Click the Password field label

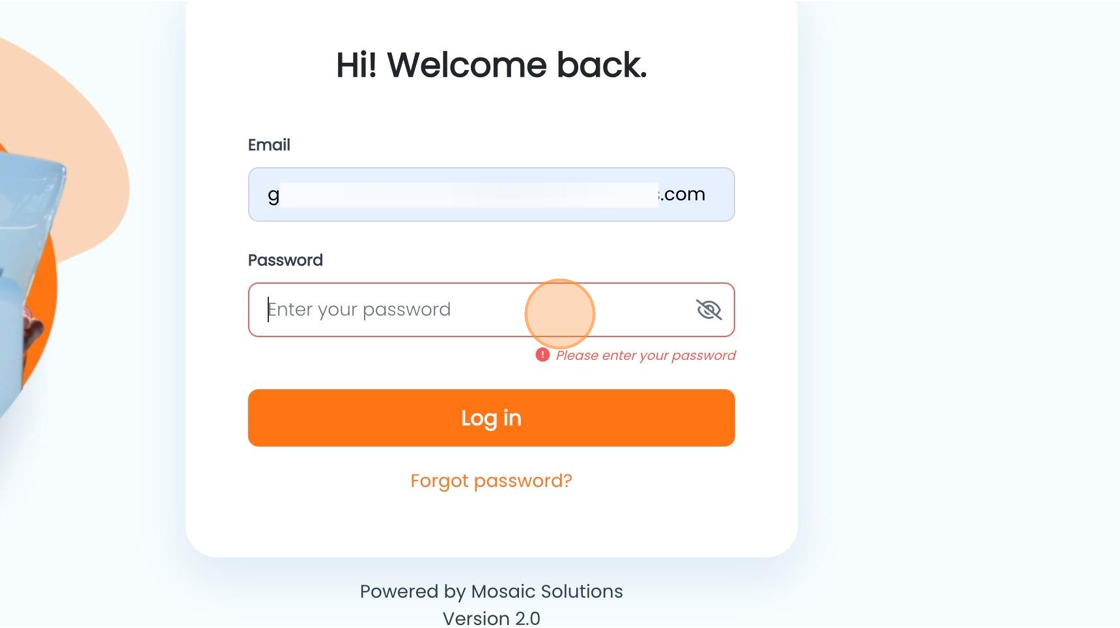point(286,260)
